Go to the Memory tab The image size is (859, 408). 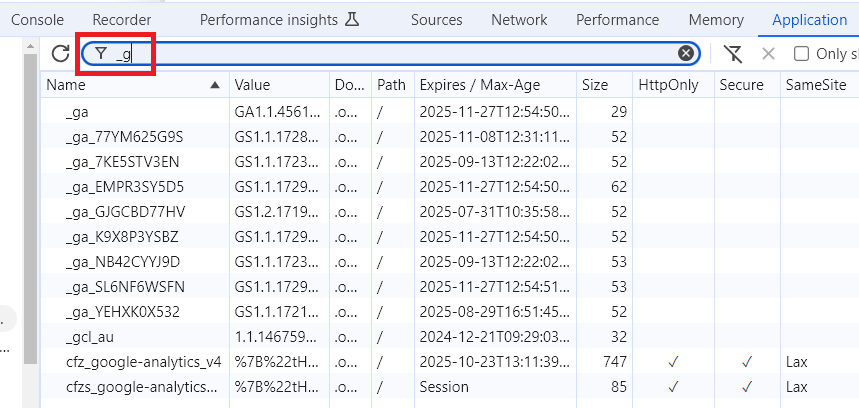pyautogui.click(x=716, y=20)
